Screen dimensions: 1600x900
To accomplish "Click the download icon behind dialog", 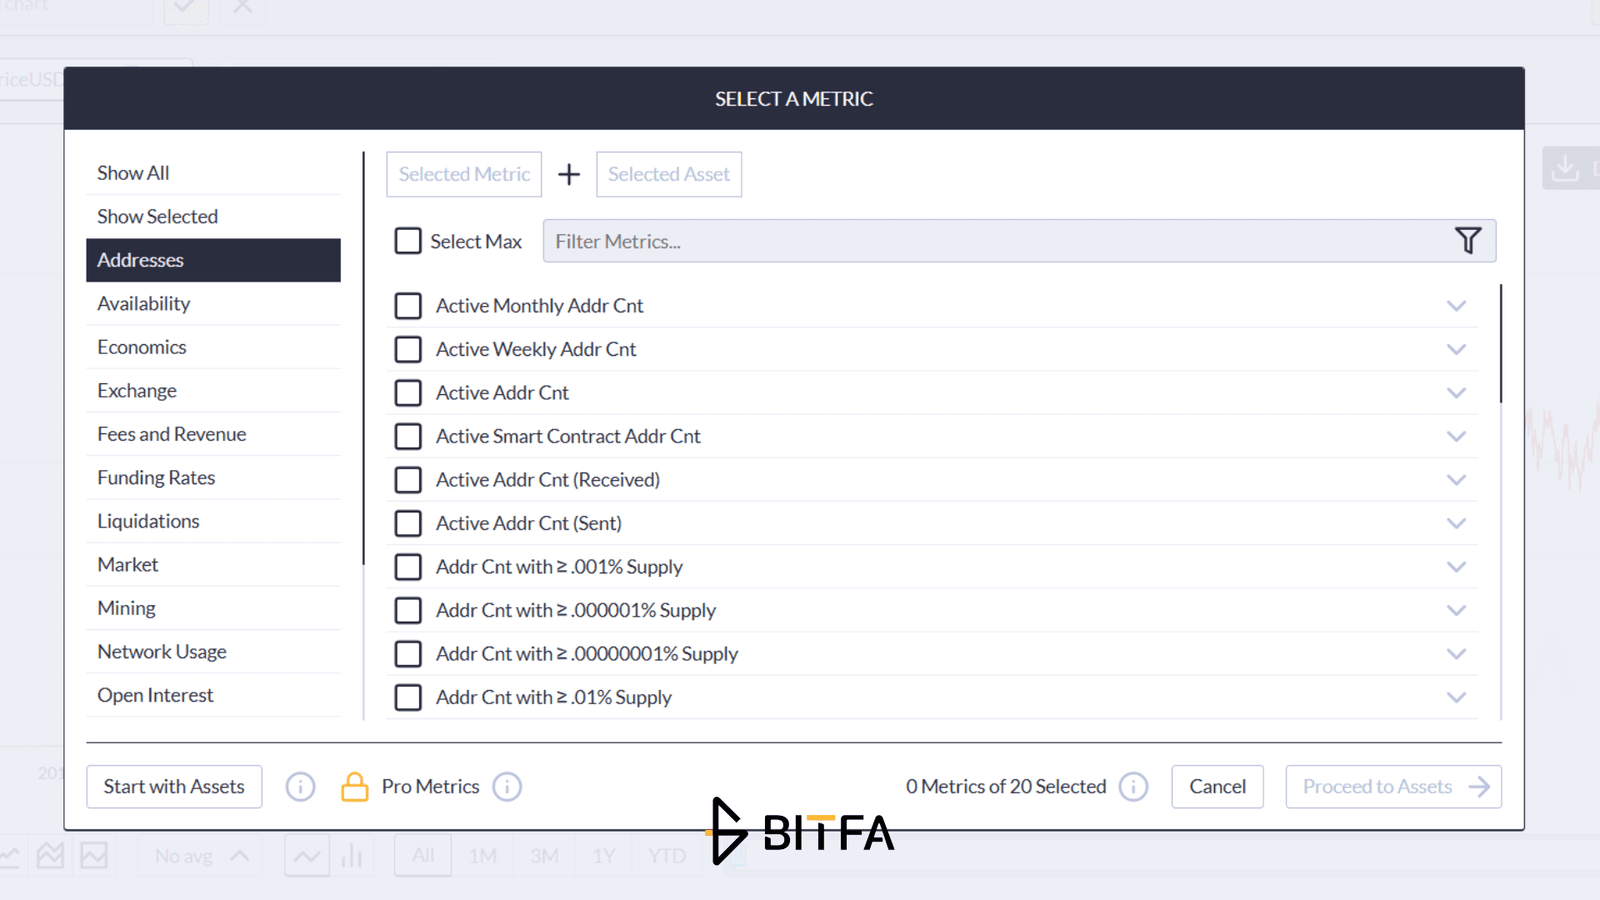I will coord(1565,168).
